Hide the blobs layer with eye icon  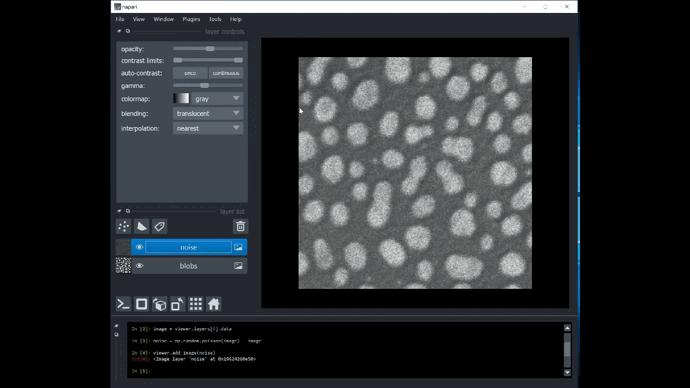139,266
